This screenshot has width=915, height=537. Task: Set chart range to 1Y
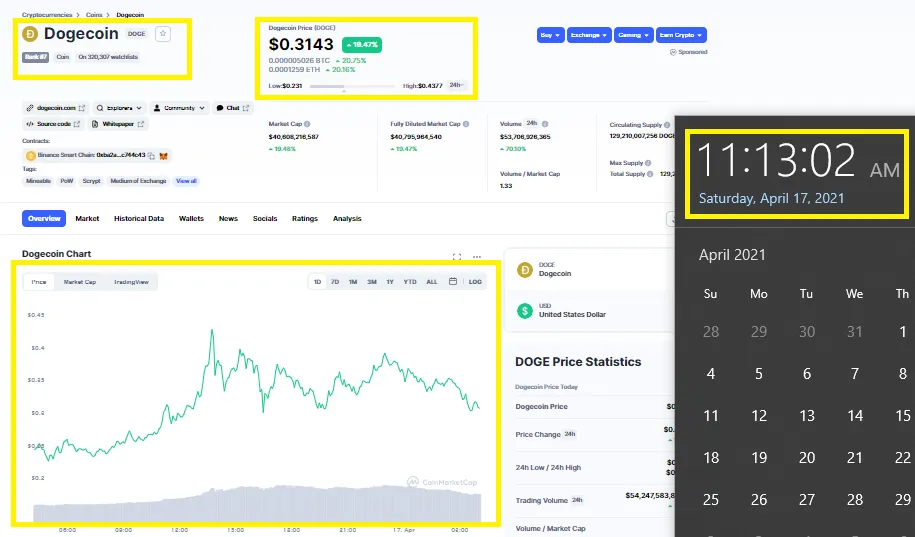click(x=390, y=282)
